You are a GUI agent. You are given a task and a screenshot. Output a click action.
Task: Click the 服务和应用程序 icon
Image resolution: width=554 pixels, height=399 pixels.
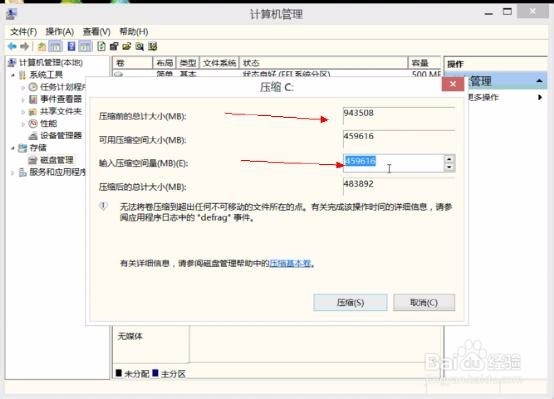coord(23,172)
